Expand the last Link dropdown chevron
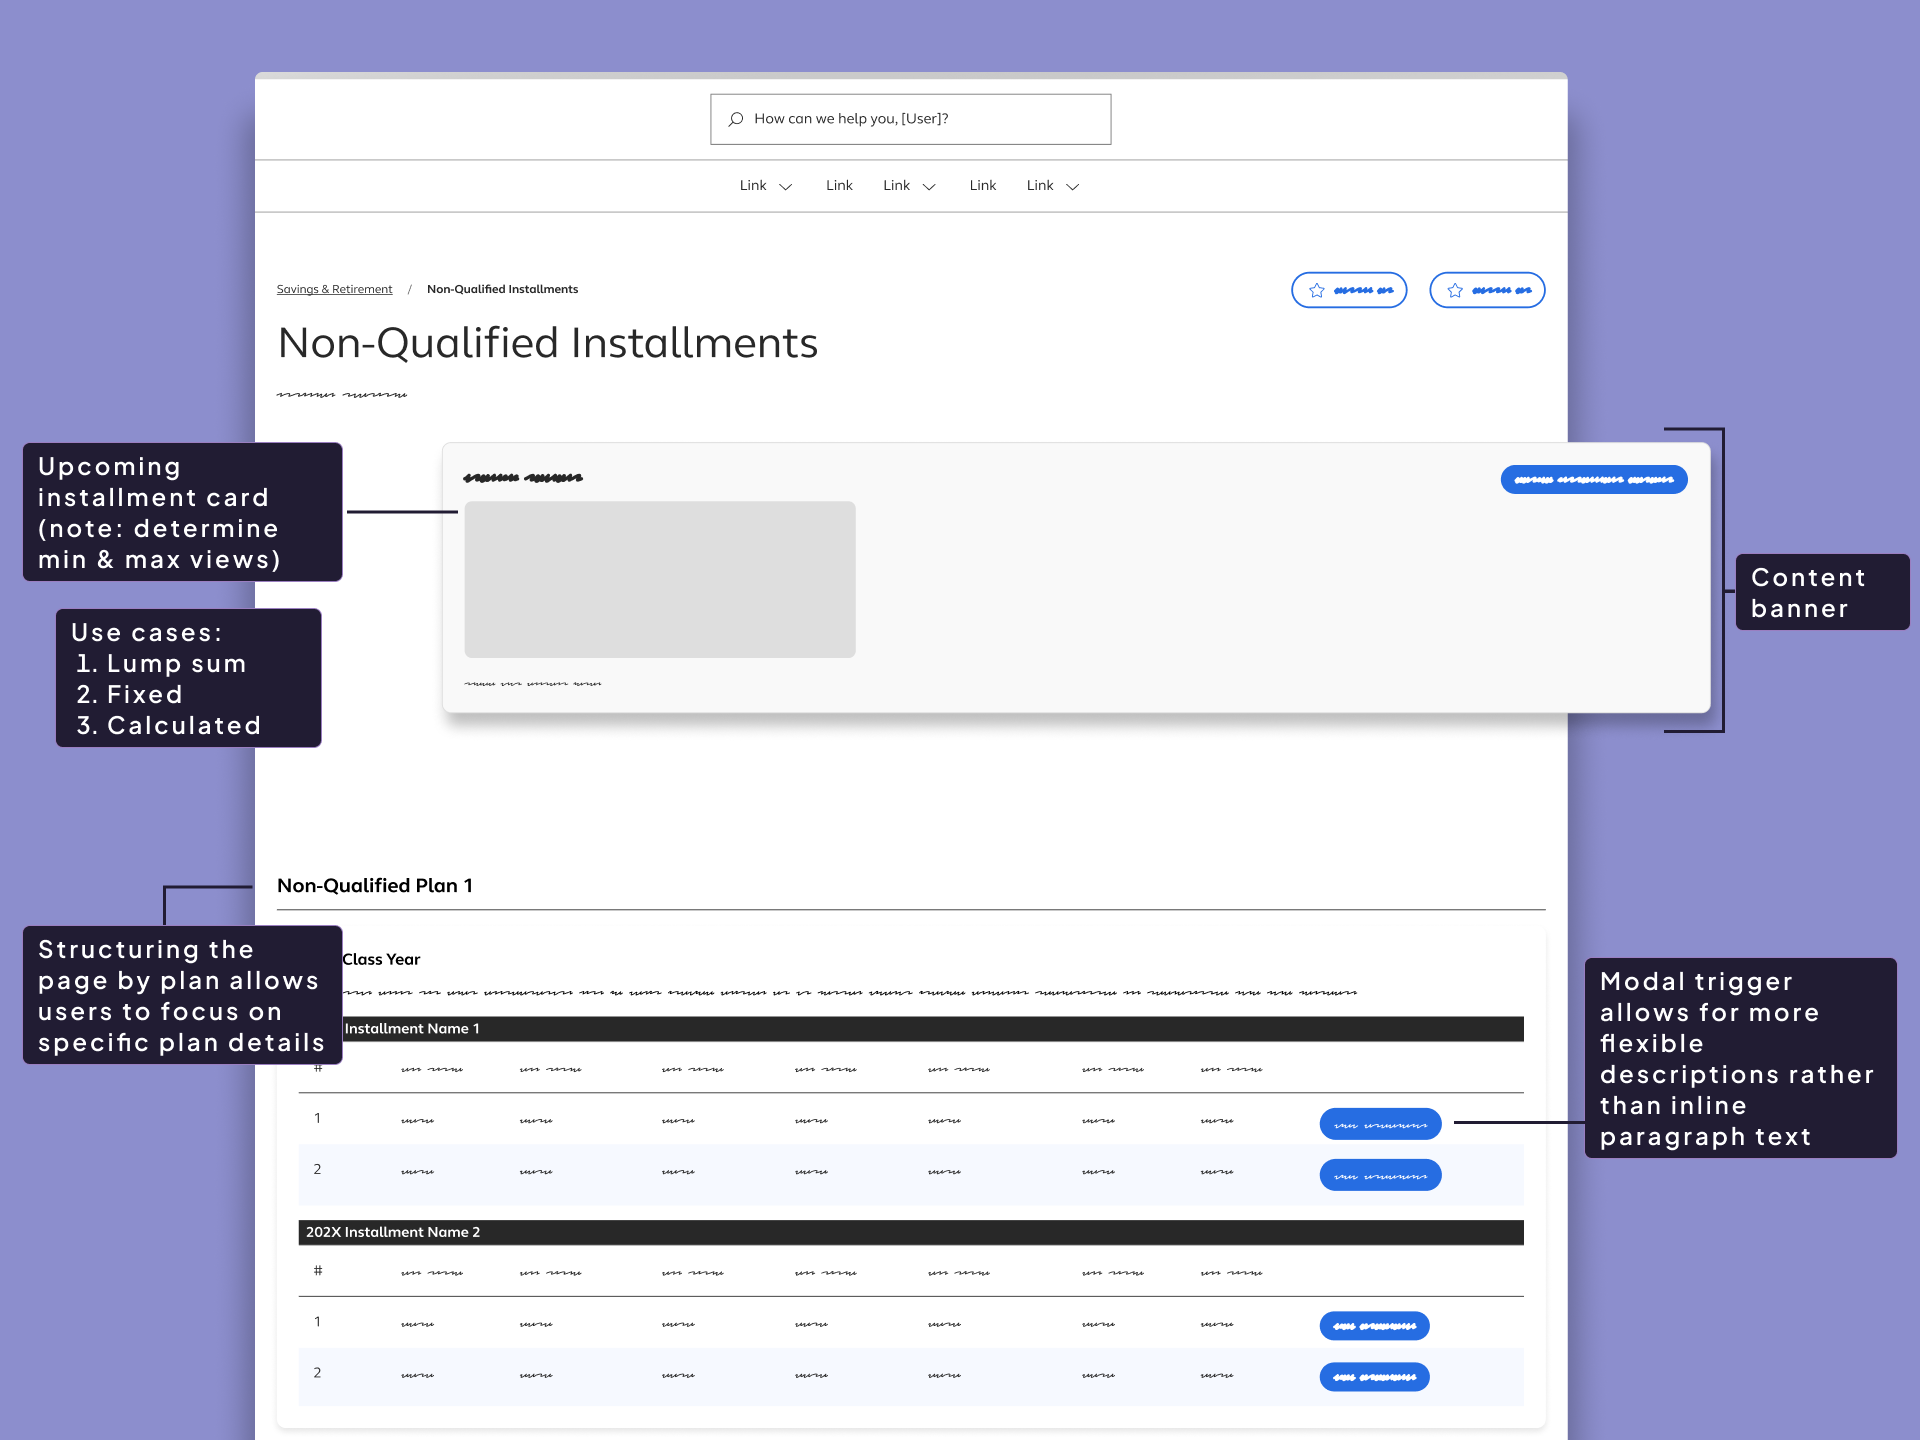1920x1440 pixels. (x=1073, y=187)
